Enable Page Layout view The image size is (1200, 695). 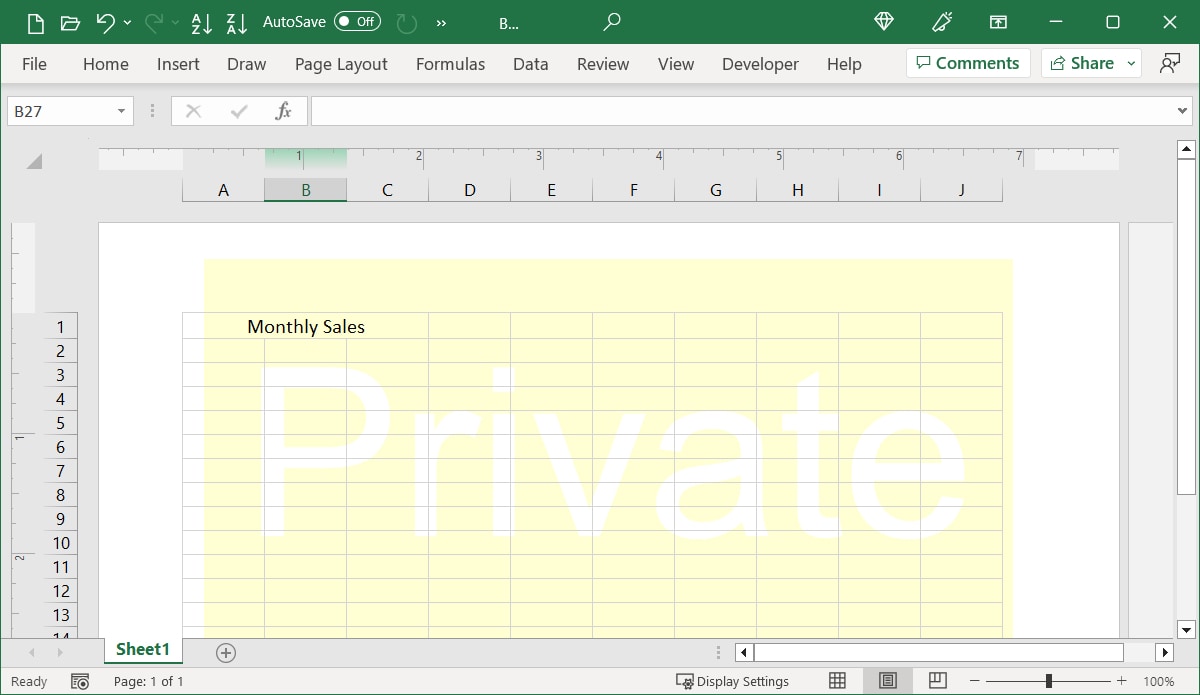coord(887,681)
